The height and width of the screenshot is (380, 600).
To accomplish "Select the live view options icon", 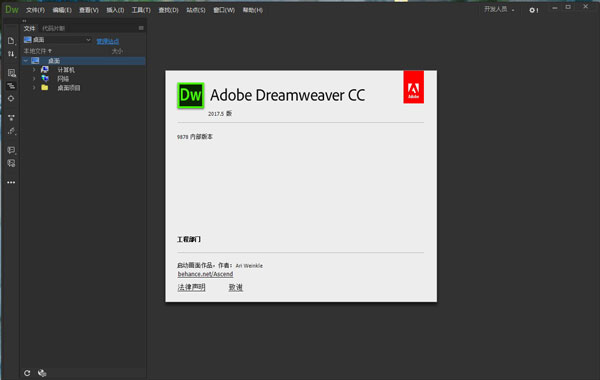I will point(11,73).
